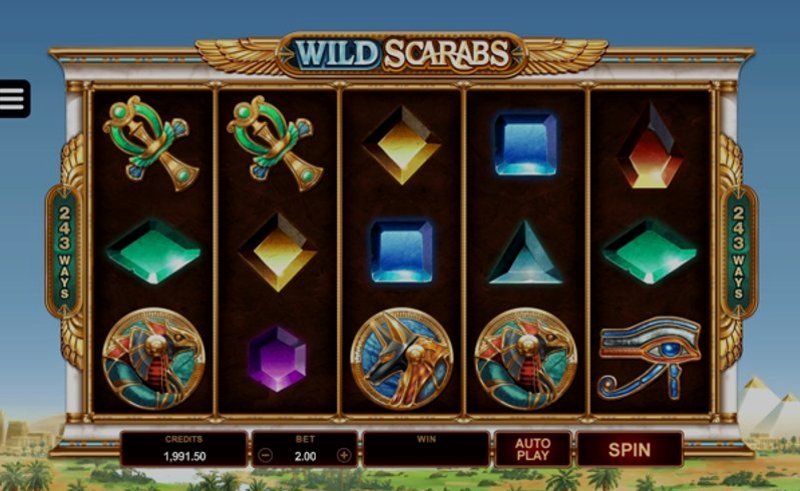Image resolution: width=800 pixels, height=491 pixels.
Task: Increase bet with the plus button
Action: [344, 455]
